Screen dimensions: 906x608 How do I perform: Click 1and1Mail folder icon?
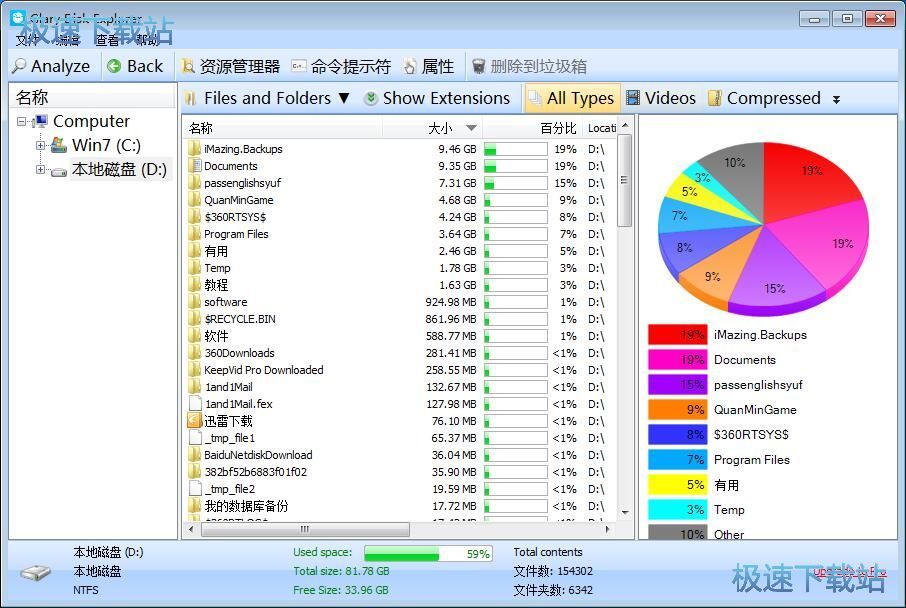point(195,387)
